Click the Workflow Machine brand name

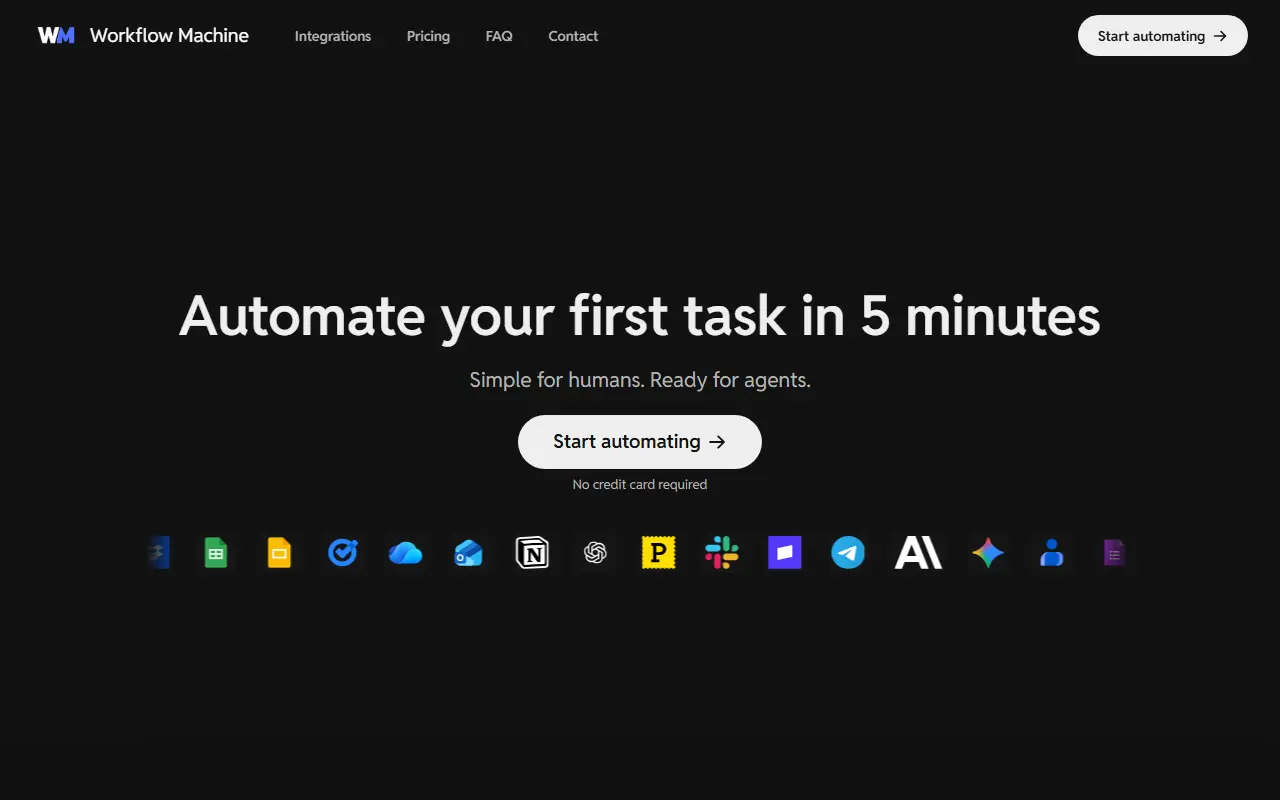169,35
